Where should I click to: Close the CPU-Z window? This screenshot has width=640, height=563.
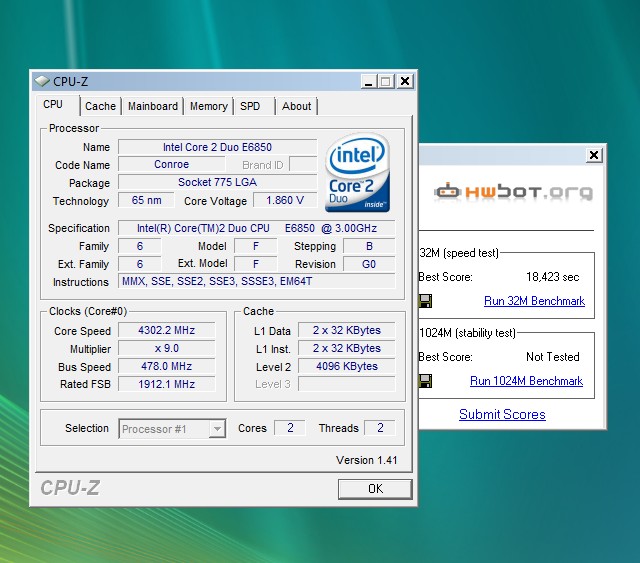coord(404,81)
